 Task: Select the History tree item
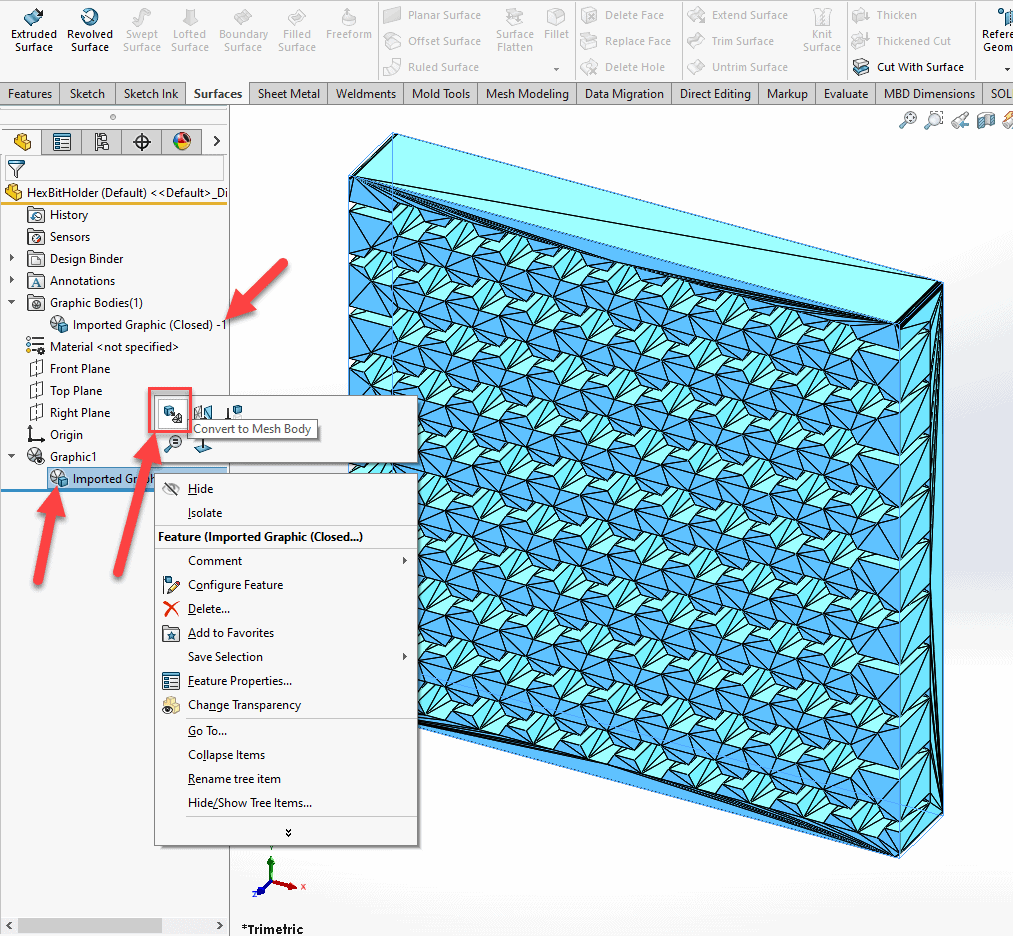pyautogui.click(x=57, y=214)
